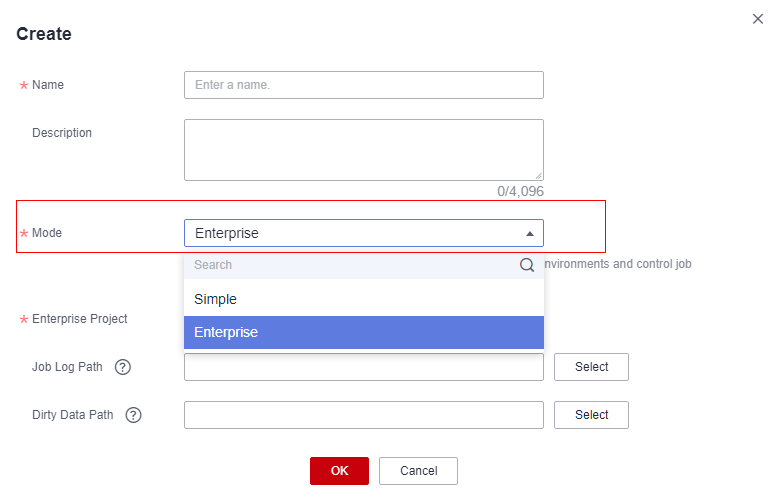The height and width of the screenshot is (497, 772).
Task: Open the Dirty Data Path help icon
Action: 133,415
